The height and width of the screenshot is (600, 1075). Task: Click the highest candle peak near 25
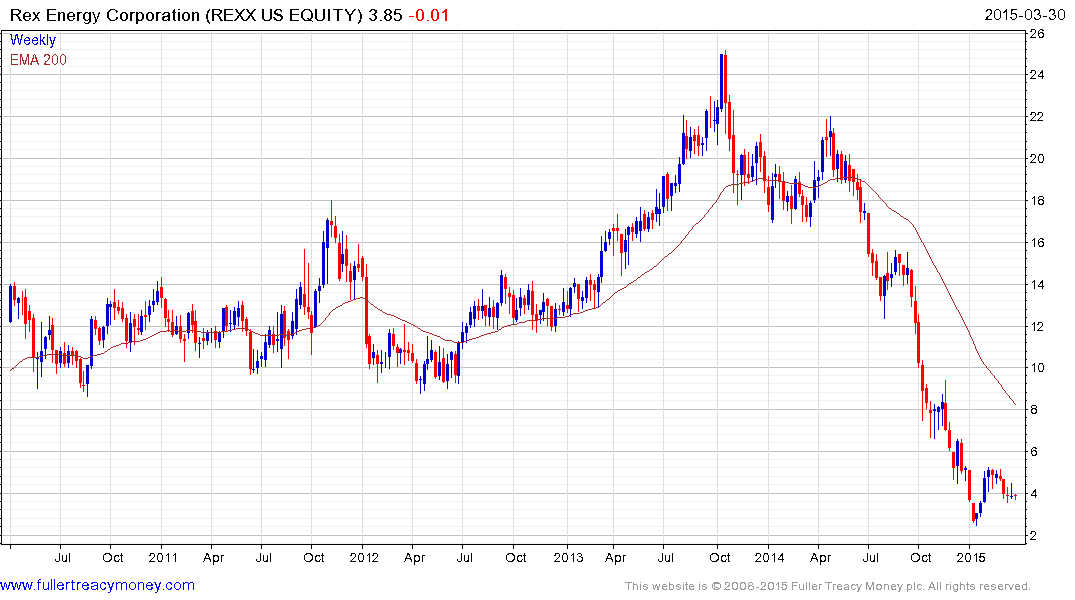[722, 55]
